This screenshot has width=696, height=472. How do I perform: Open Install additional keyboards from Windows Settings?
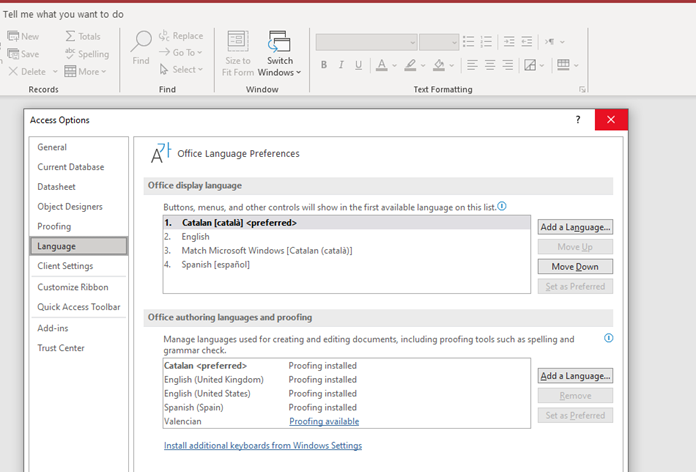point(263,446)
